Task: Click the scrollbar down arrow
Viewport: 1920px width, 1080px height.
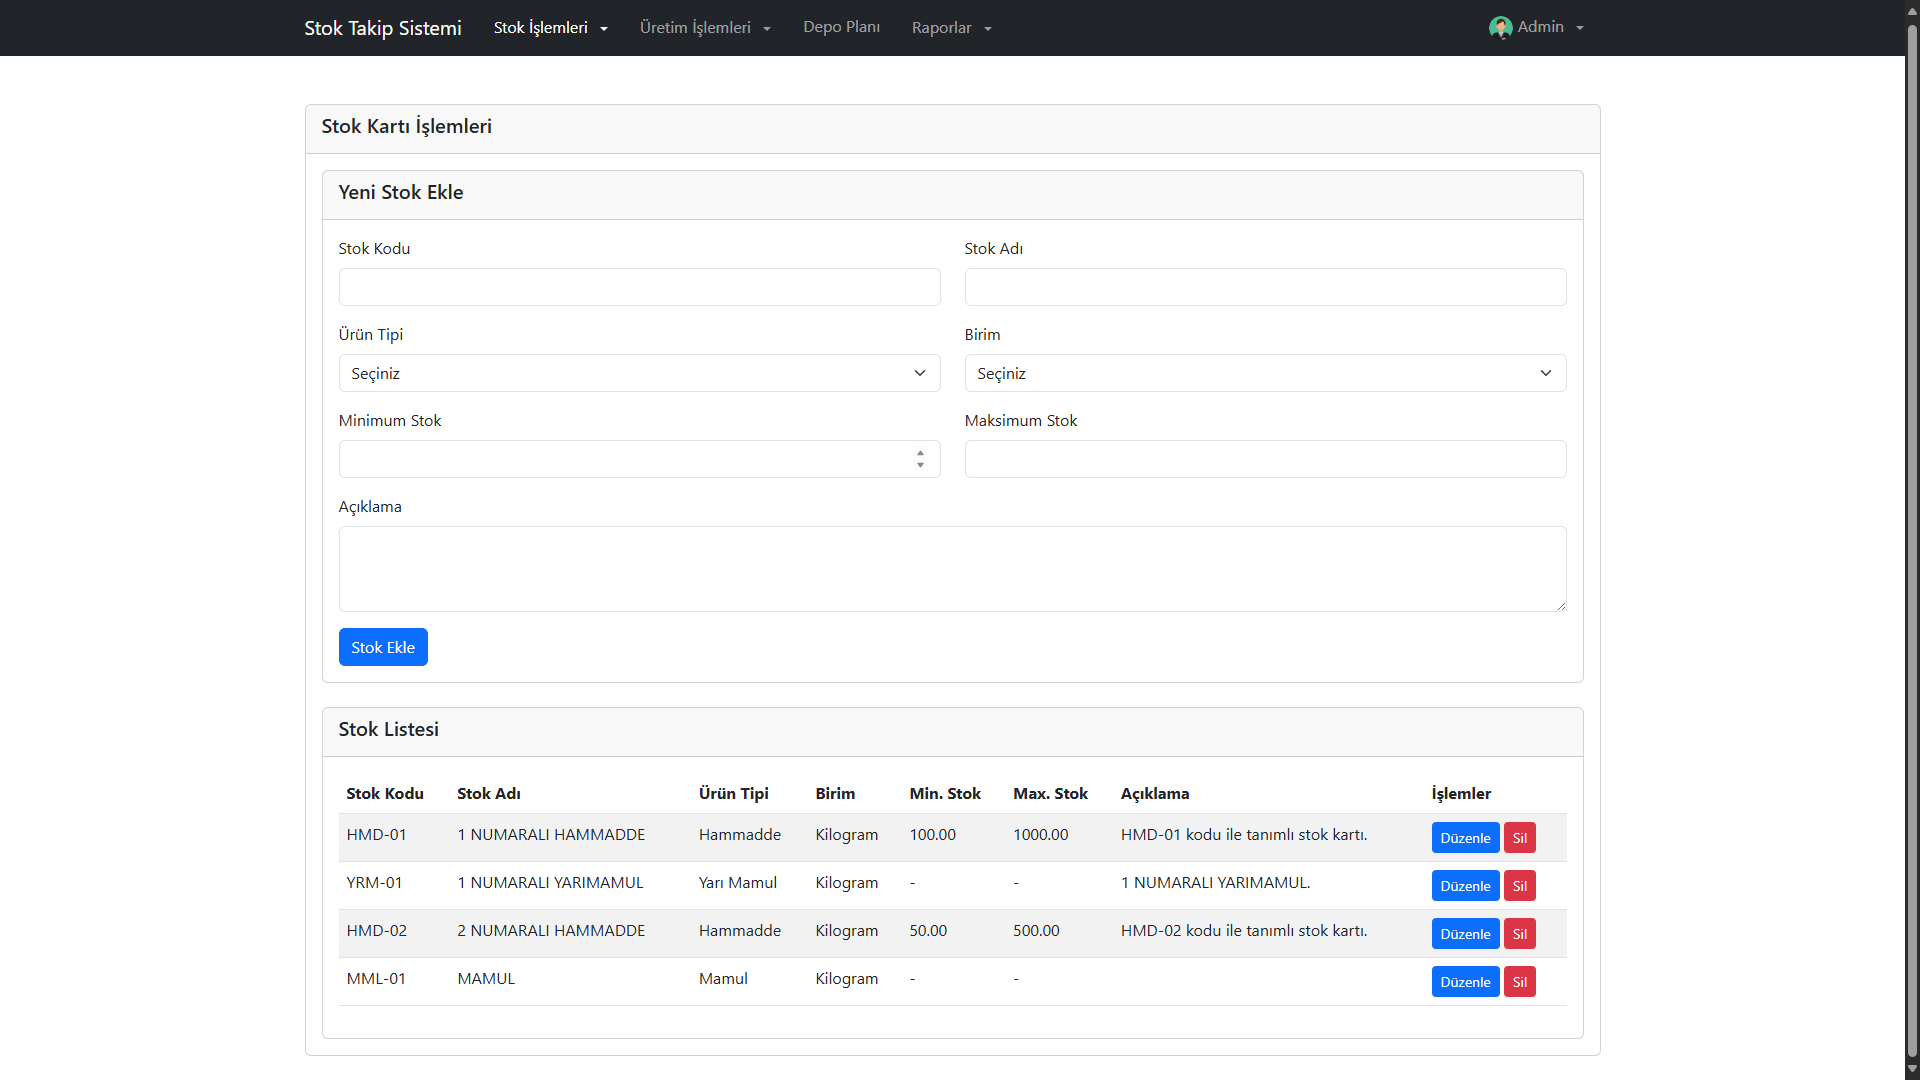Action: 1912,1070
